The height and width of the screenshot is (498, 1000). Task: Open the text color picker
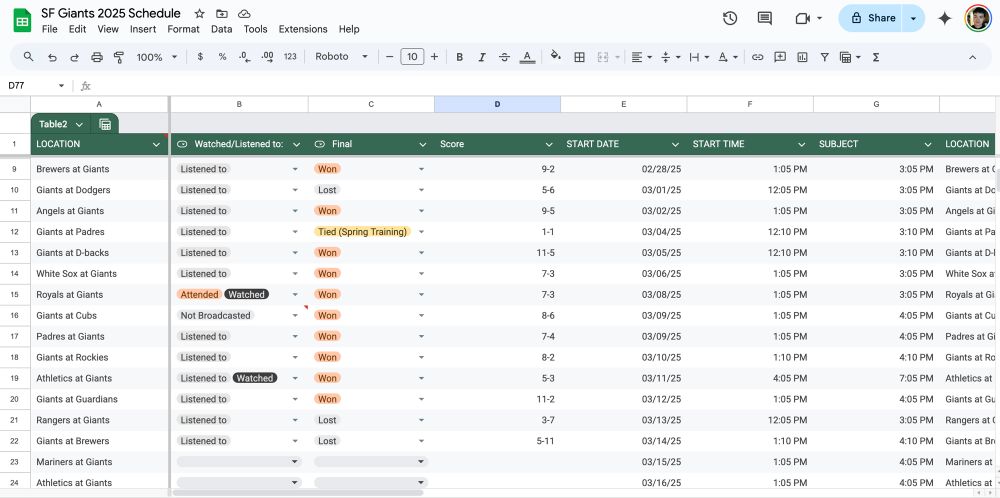527,57
